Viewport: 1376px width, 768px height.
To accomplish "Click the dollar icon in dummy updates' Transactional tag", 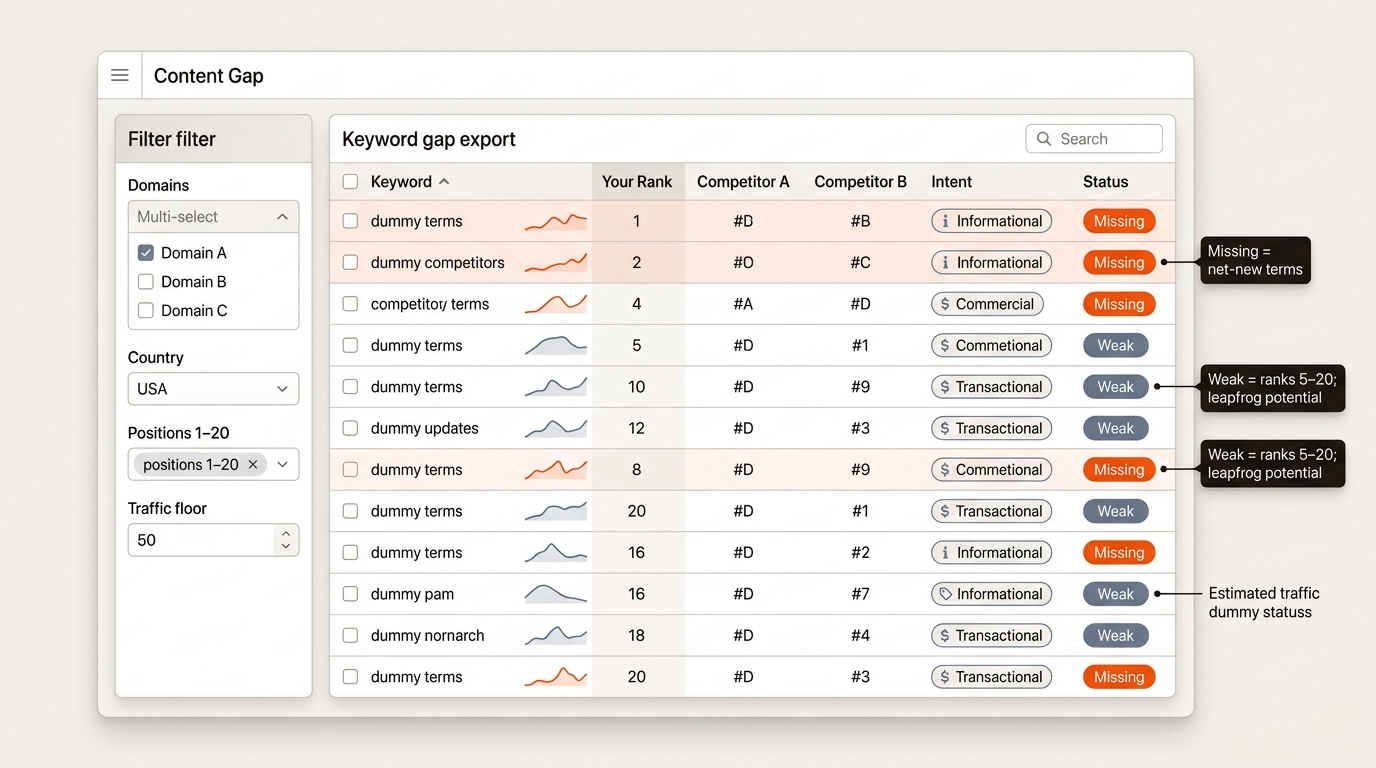I will (x=945, y=428).
